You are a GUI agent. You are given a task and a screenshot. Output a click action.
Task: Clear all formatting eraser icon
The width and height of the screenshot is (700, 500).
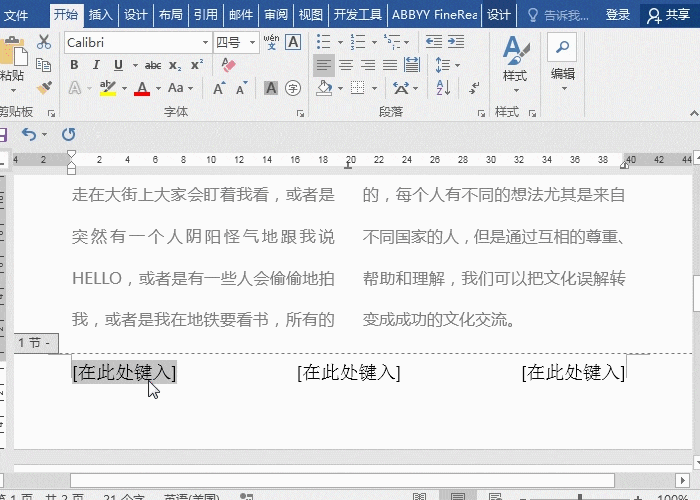228,65
